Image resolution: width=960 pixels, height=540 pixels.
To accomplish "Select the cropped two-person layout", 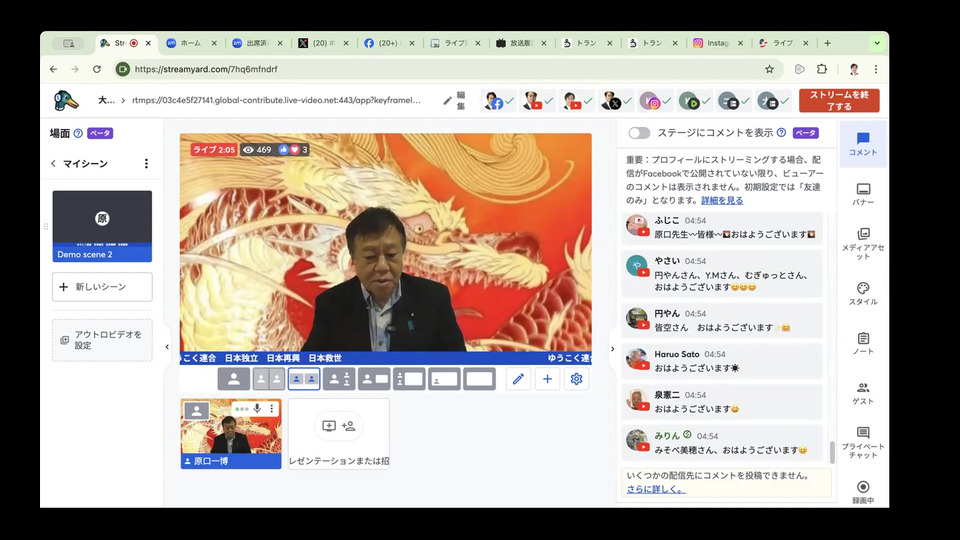I will tap(269, 379).
